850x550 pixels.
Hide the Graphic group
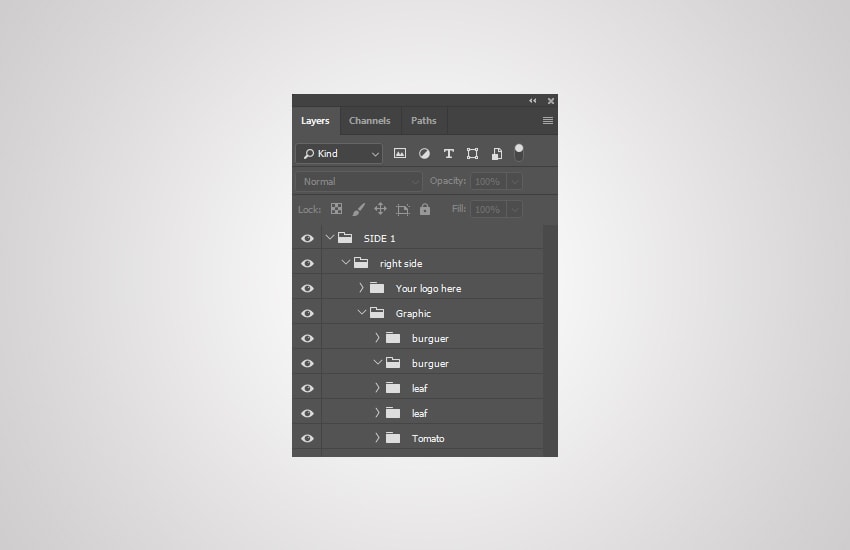coord(307,313)
